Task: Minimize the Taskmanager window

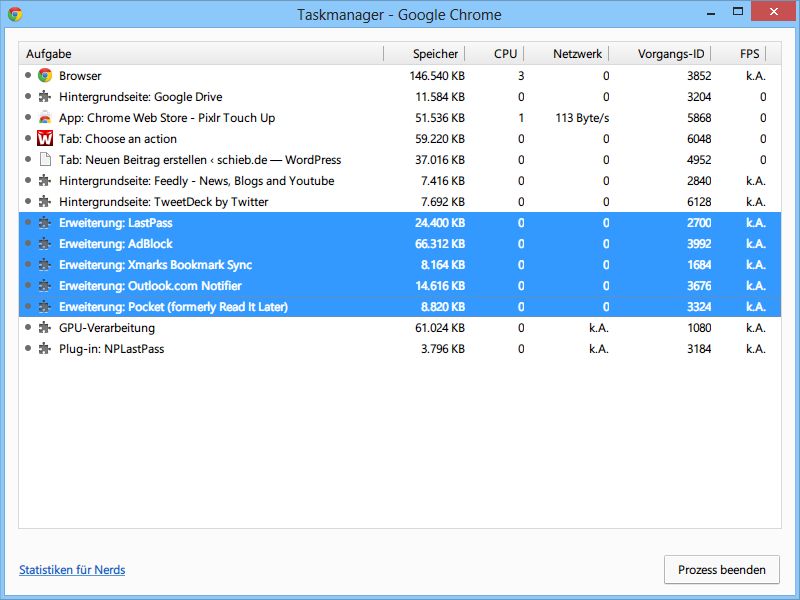Action: point(711,13)
